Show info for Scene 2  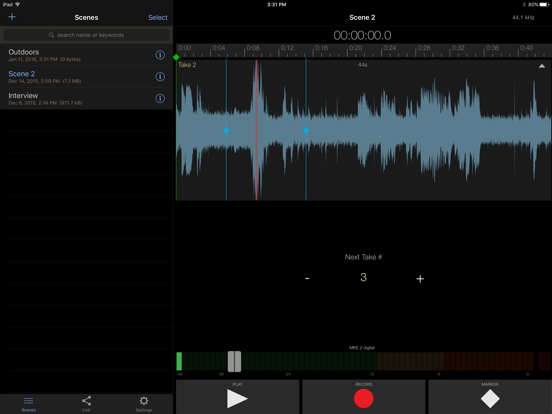pos(160,77)
